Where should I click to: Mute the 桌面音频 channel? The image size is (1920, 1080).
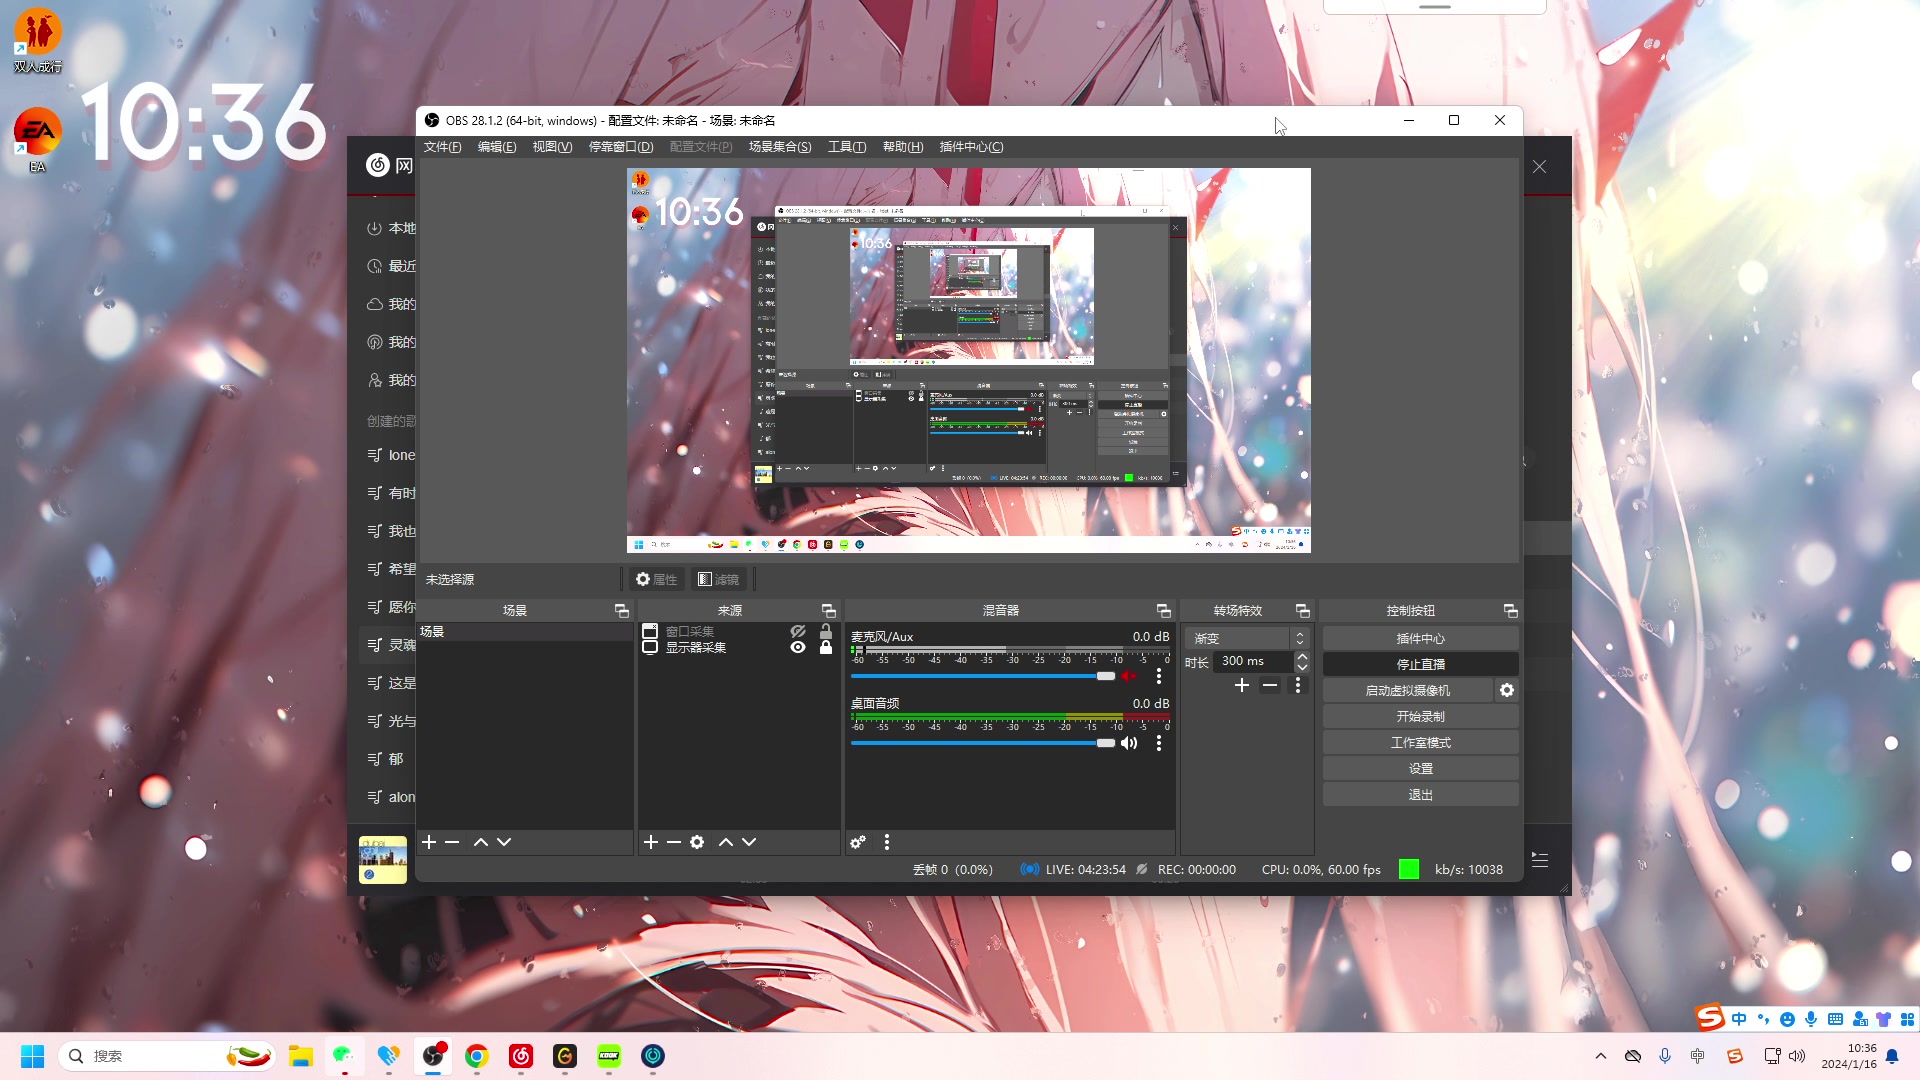pyautogui.click(x=1129, y=743)
